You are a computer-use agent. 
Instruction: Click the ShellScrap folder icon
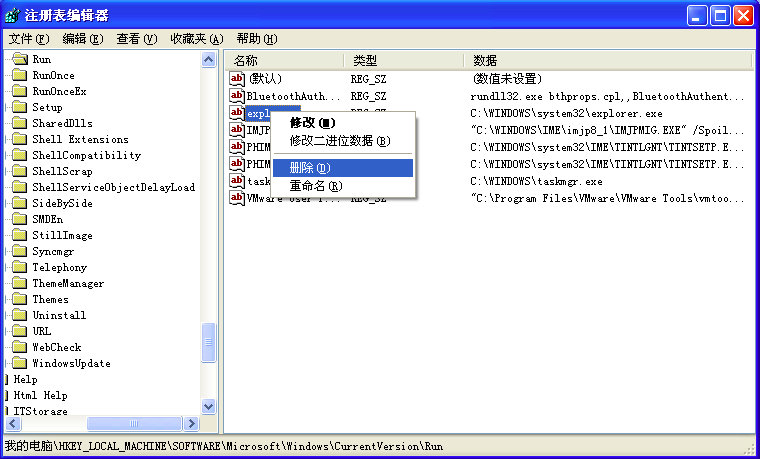20,171
